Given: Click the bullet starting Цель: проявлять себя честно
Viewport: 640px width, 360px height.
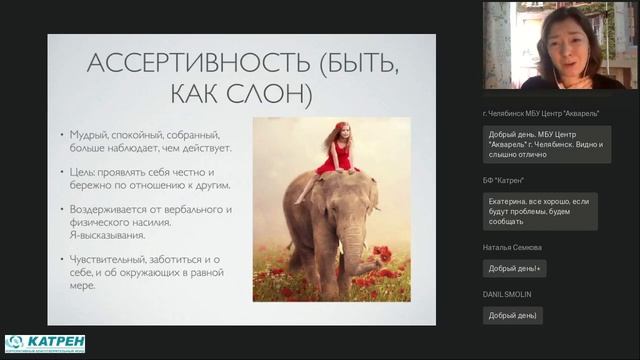Looking at the screenshot, I should coord(145,178).
